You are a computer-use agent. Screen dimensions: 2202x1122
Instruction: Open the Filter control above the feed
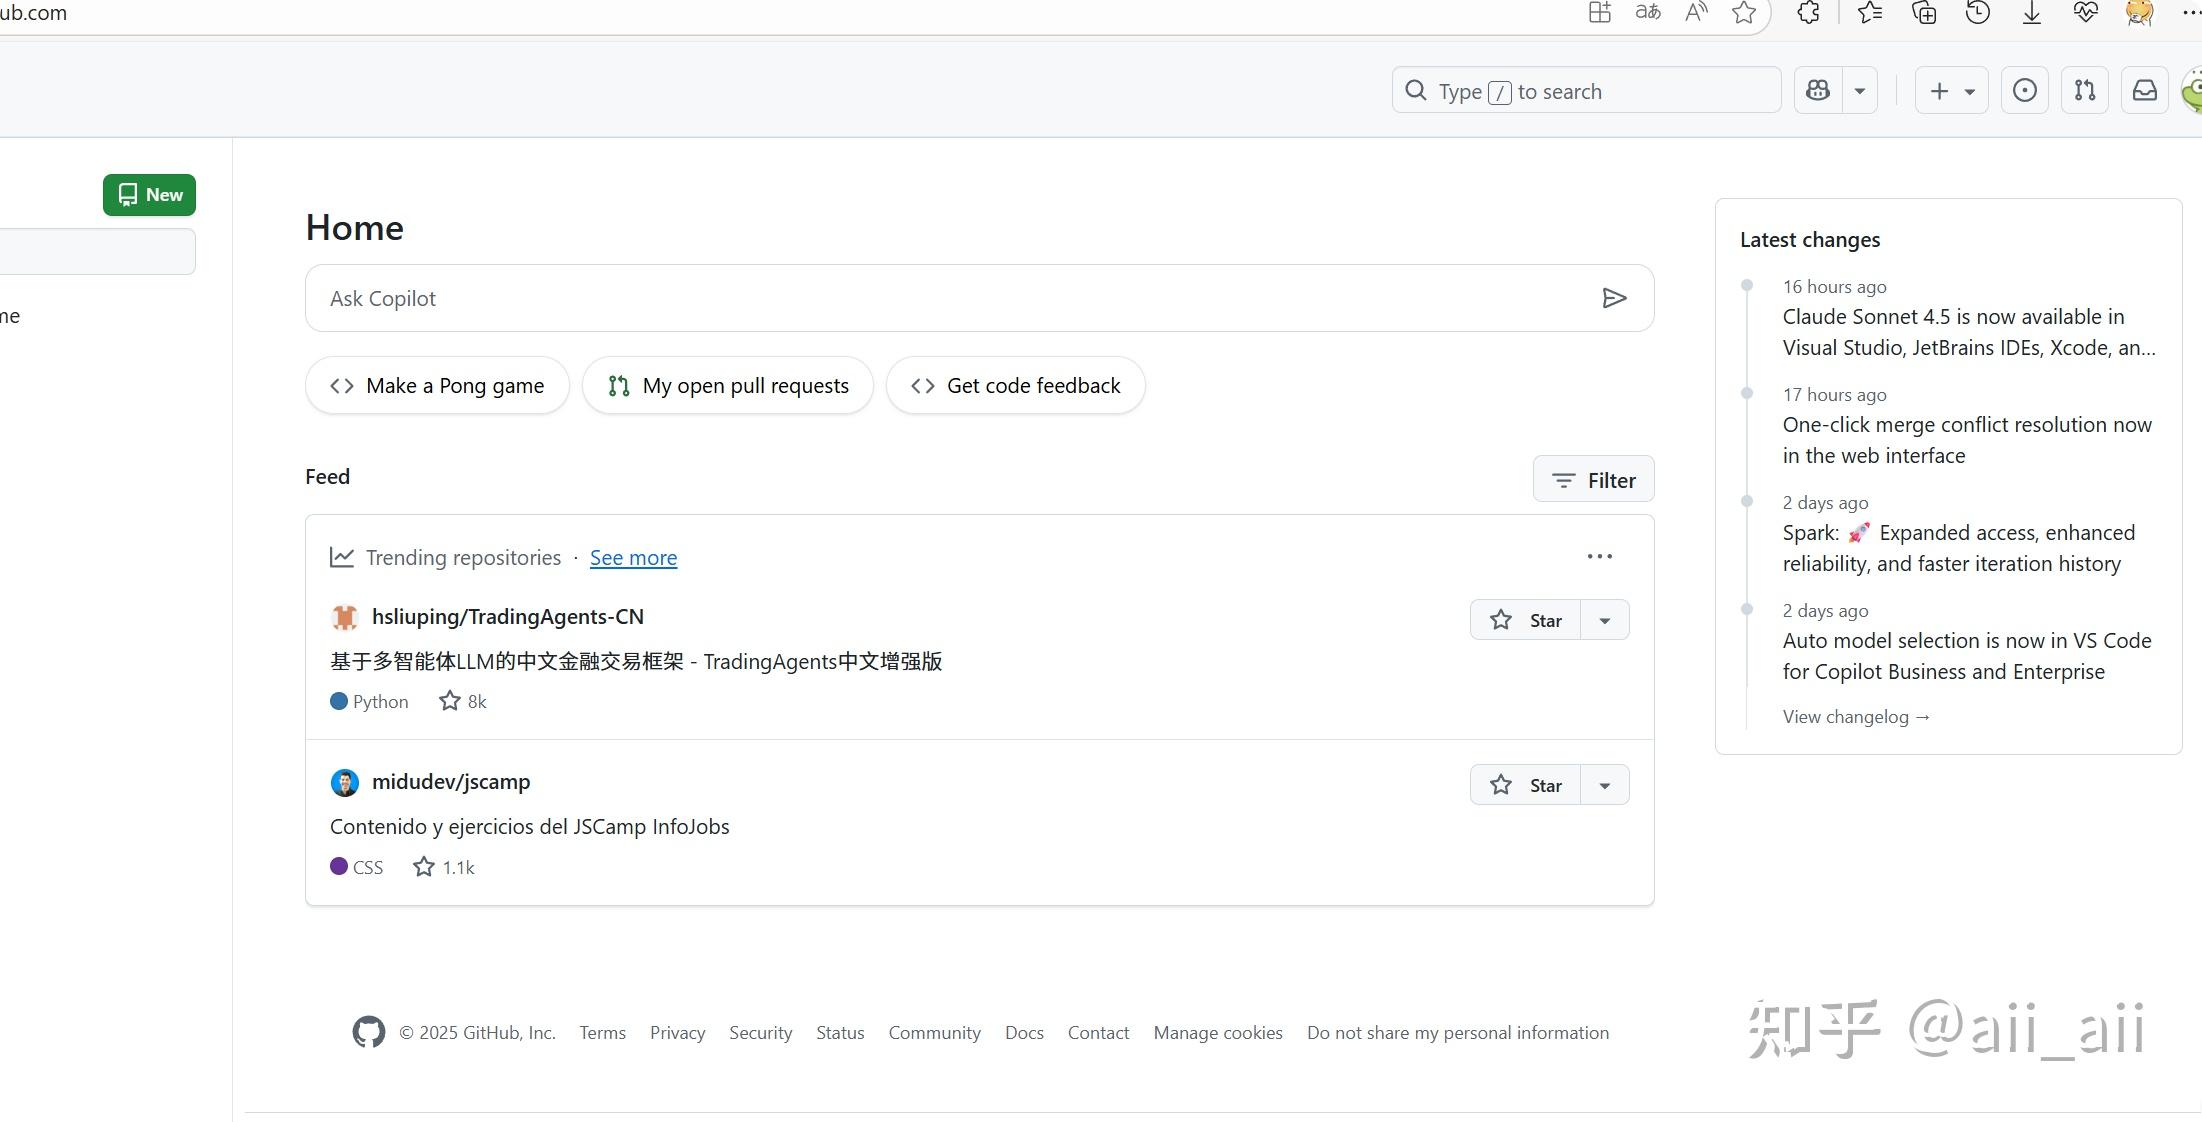point(1592,479)
